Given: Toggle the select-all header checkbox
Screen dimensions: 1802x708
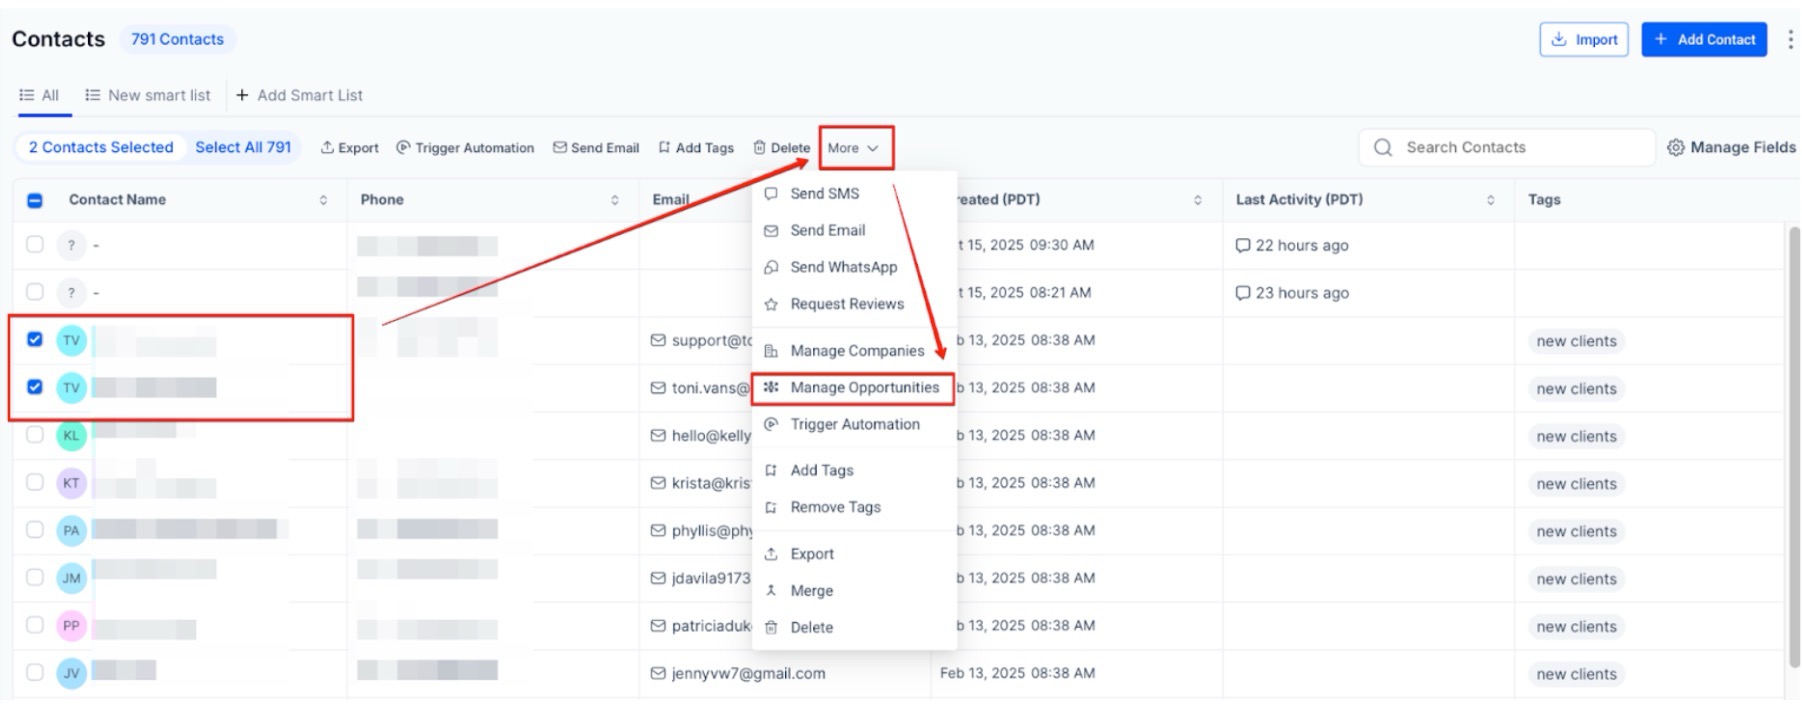Looking at the screenshot, I should [35, 200].
